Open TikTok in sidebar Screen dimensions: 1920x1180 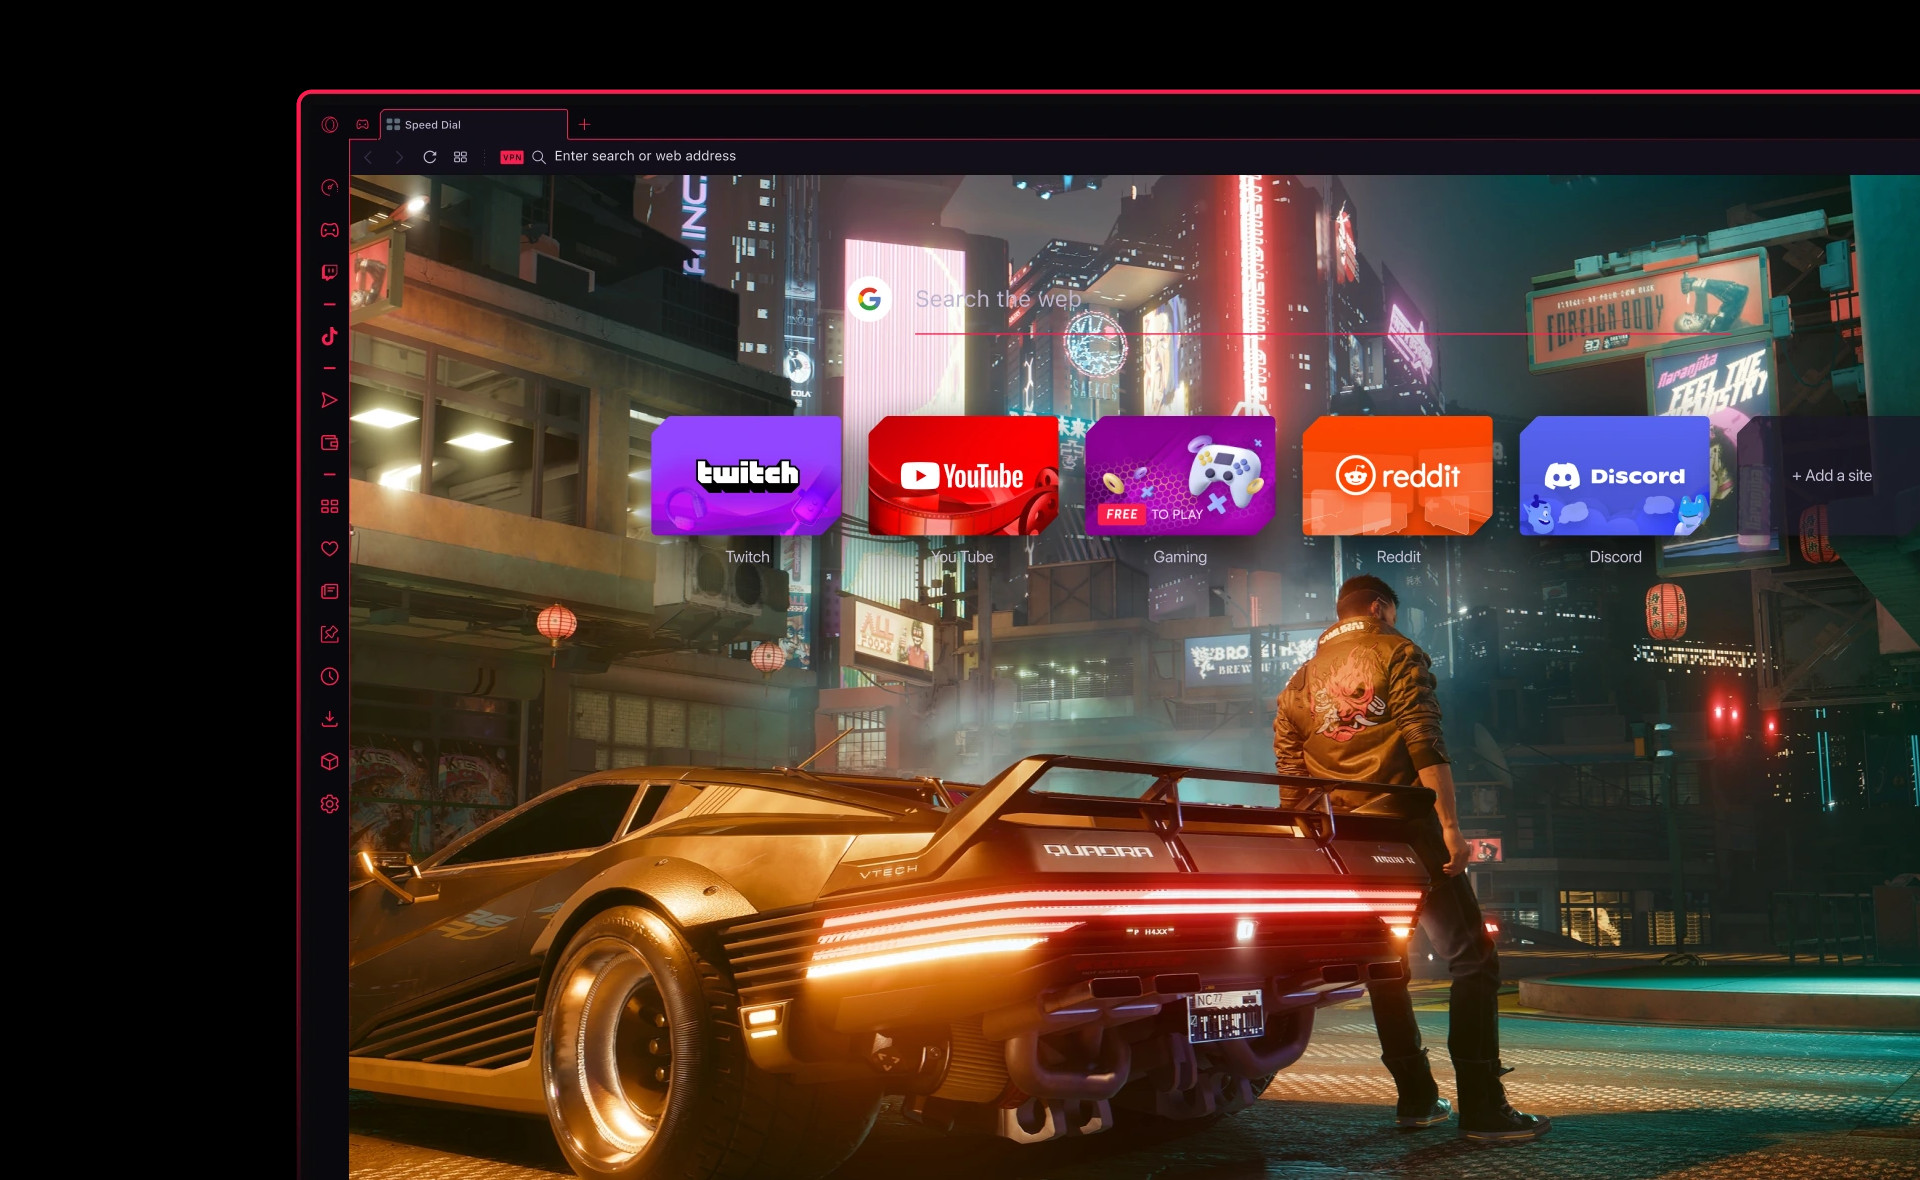[x=330, y=336]
